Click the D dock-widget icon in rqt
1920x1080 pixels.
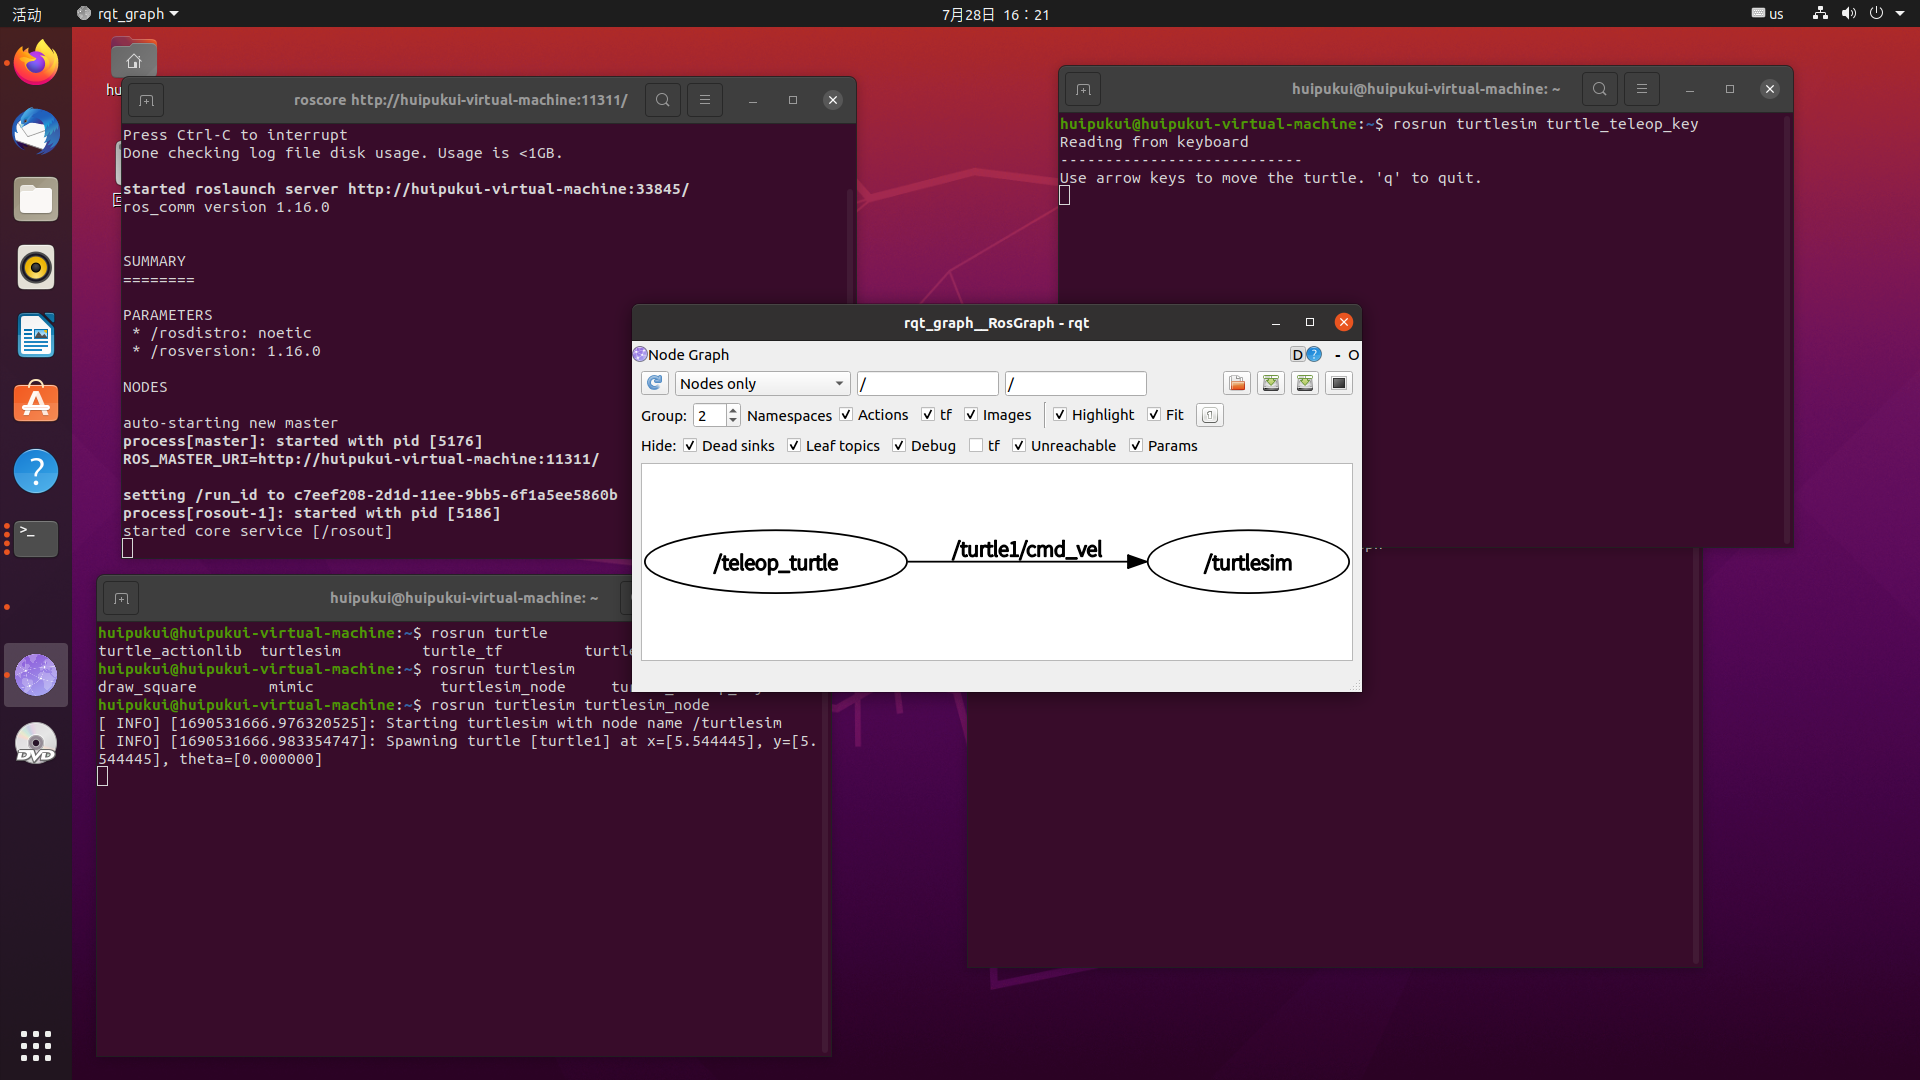pos(1297,354)
